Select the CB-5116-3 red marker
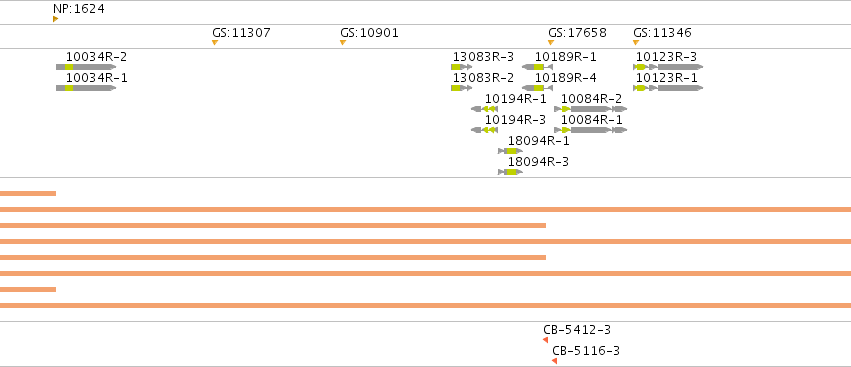The height and width of the screenshot is (367, 851). 555,361
